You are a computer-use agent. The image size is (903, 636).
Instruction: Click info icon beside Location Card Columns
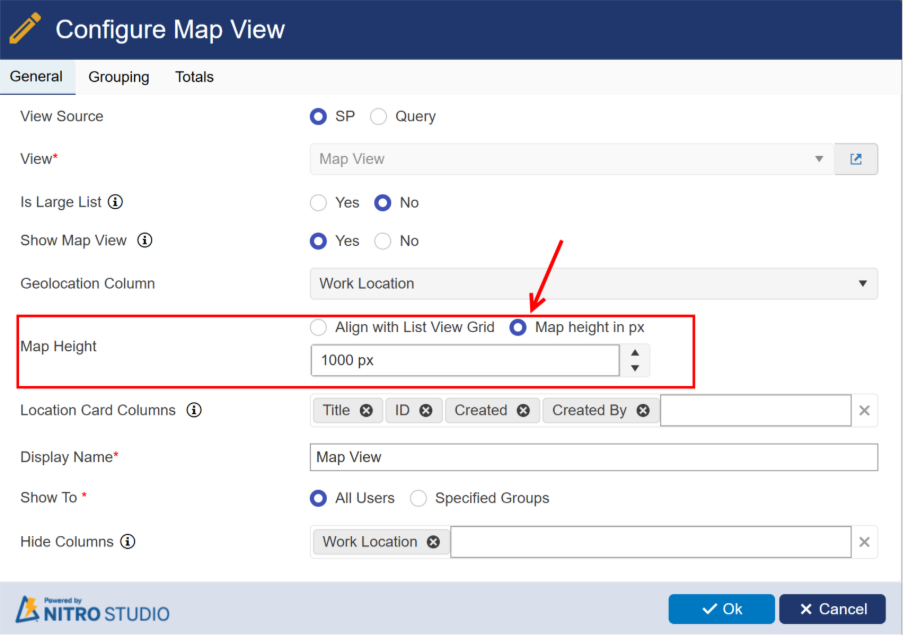194,410
